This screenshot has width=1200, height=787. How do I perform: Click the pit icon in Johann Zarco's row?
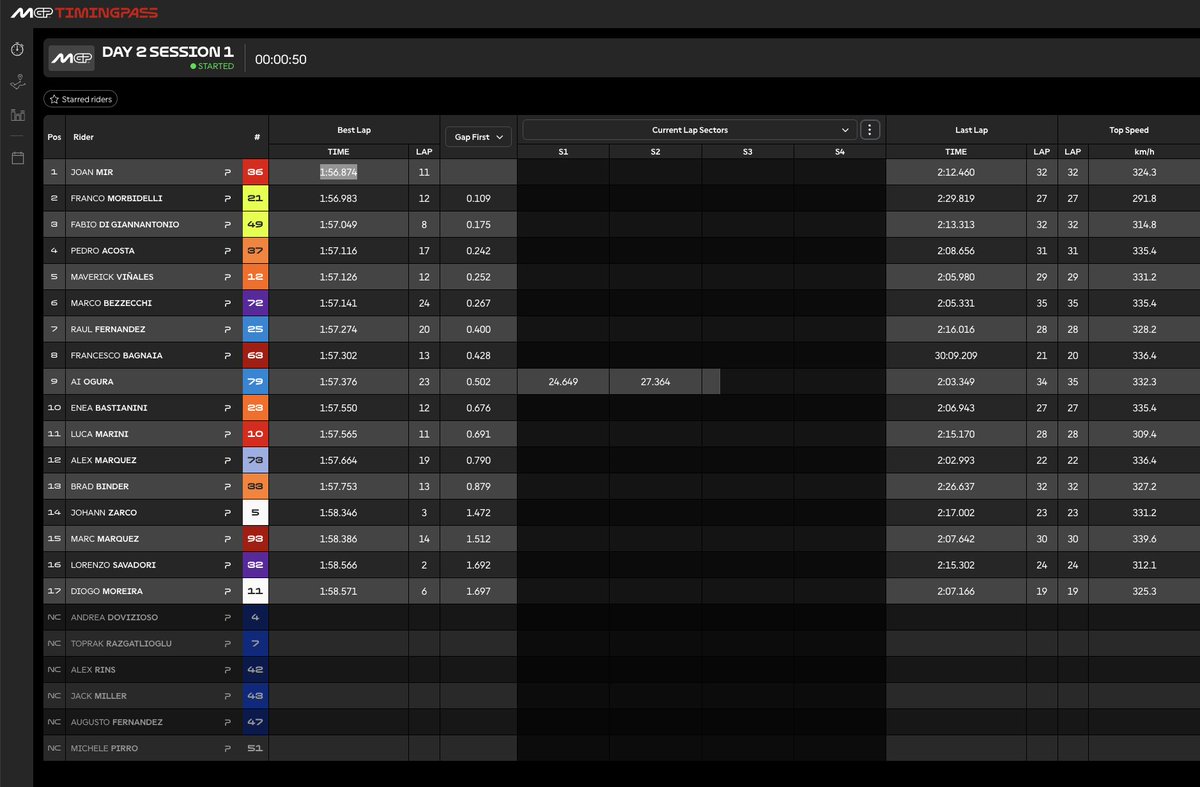pyautogui.click(x=227, y=512)
